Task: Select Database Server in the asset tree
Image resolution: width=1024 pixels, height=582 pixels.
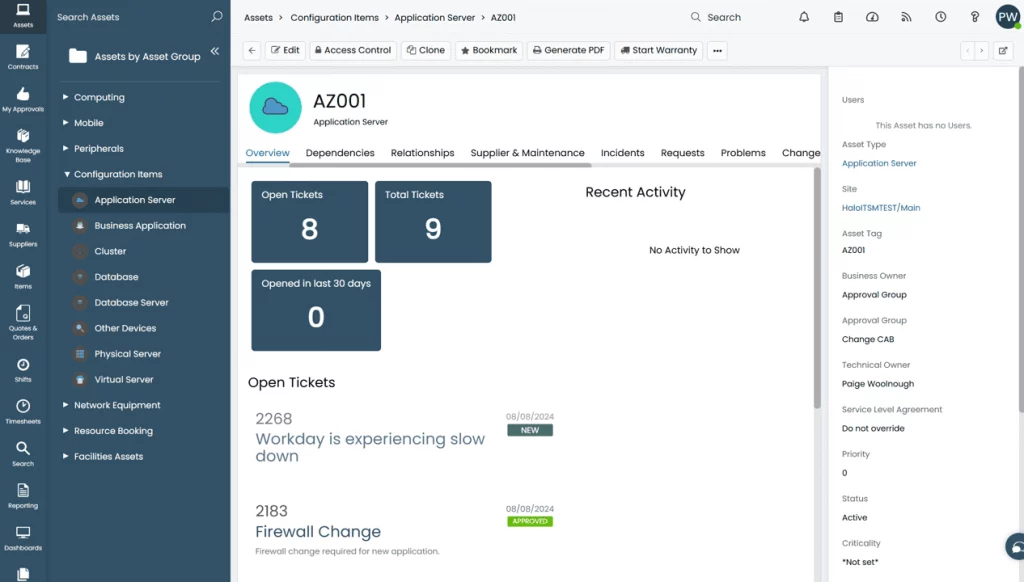Action: click(x=131, y=303)
